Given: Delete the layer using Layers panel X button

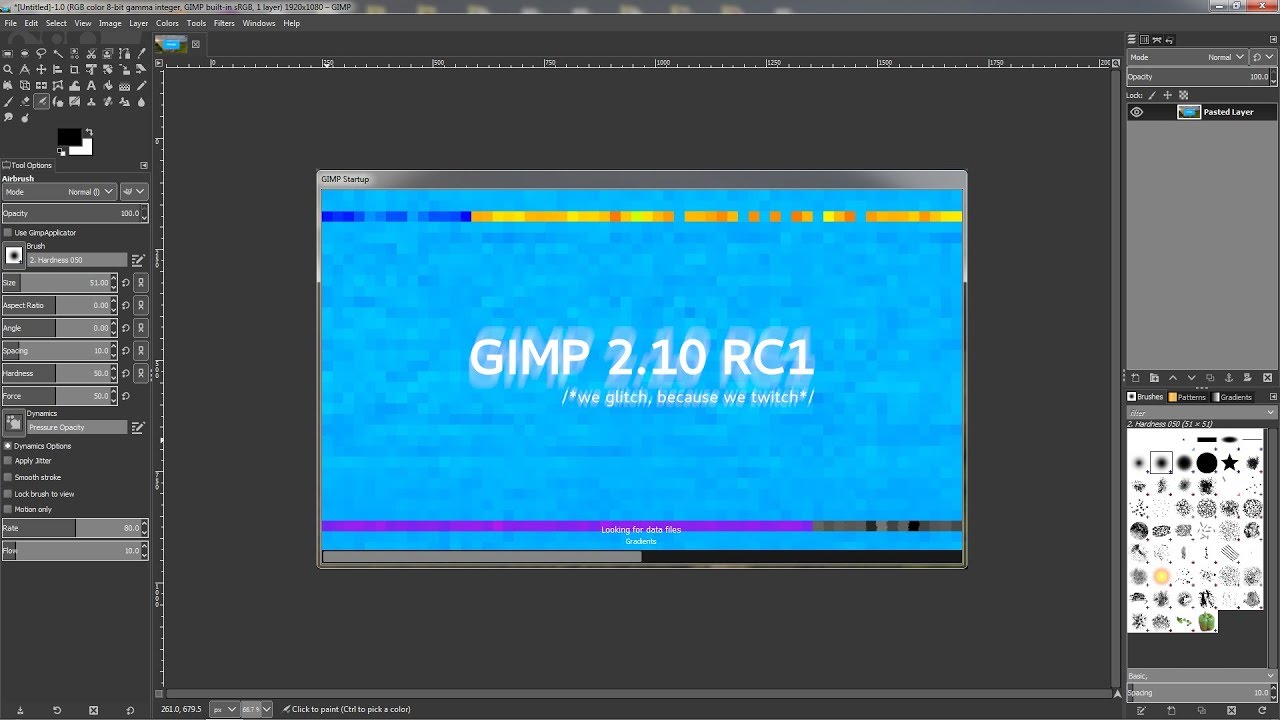Looking at the screenshot, I should click(x=1267, y=378).
